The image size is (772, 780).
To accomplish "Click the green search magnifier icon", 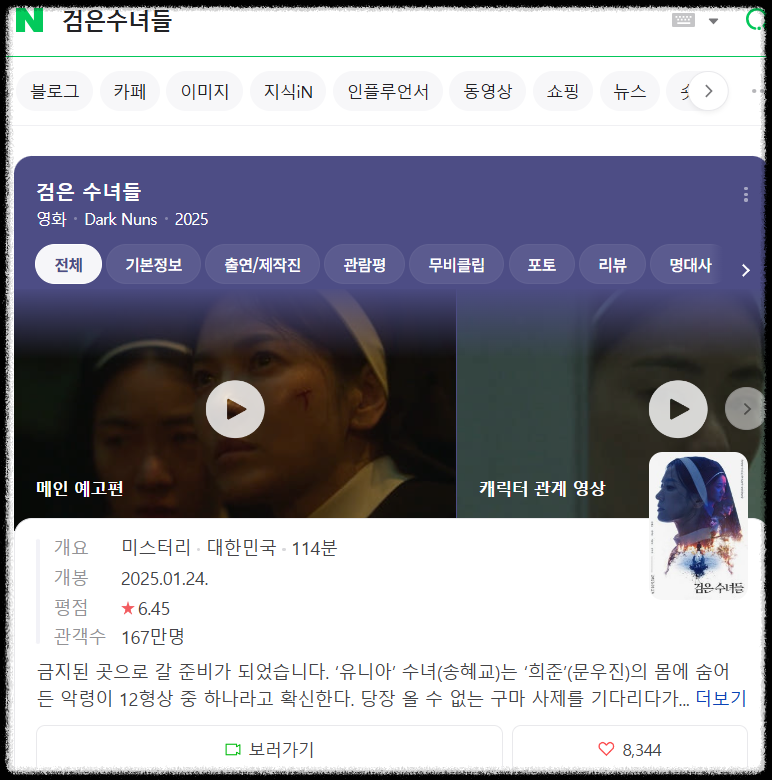I will click(755, 20).
